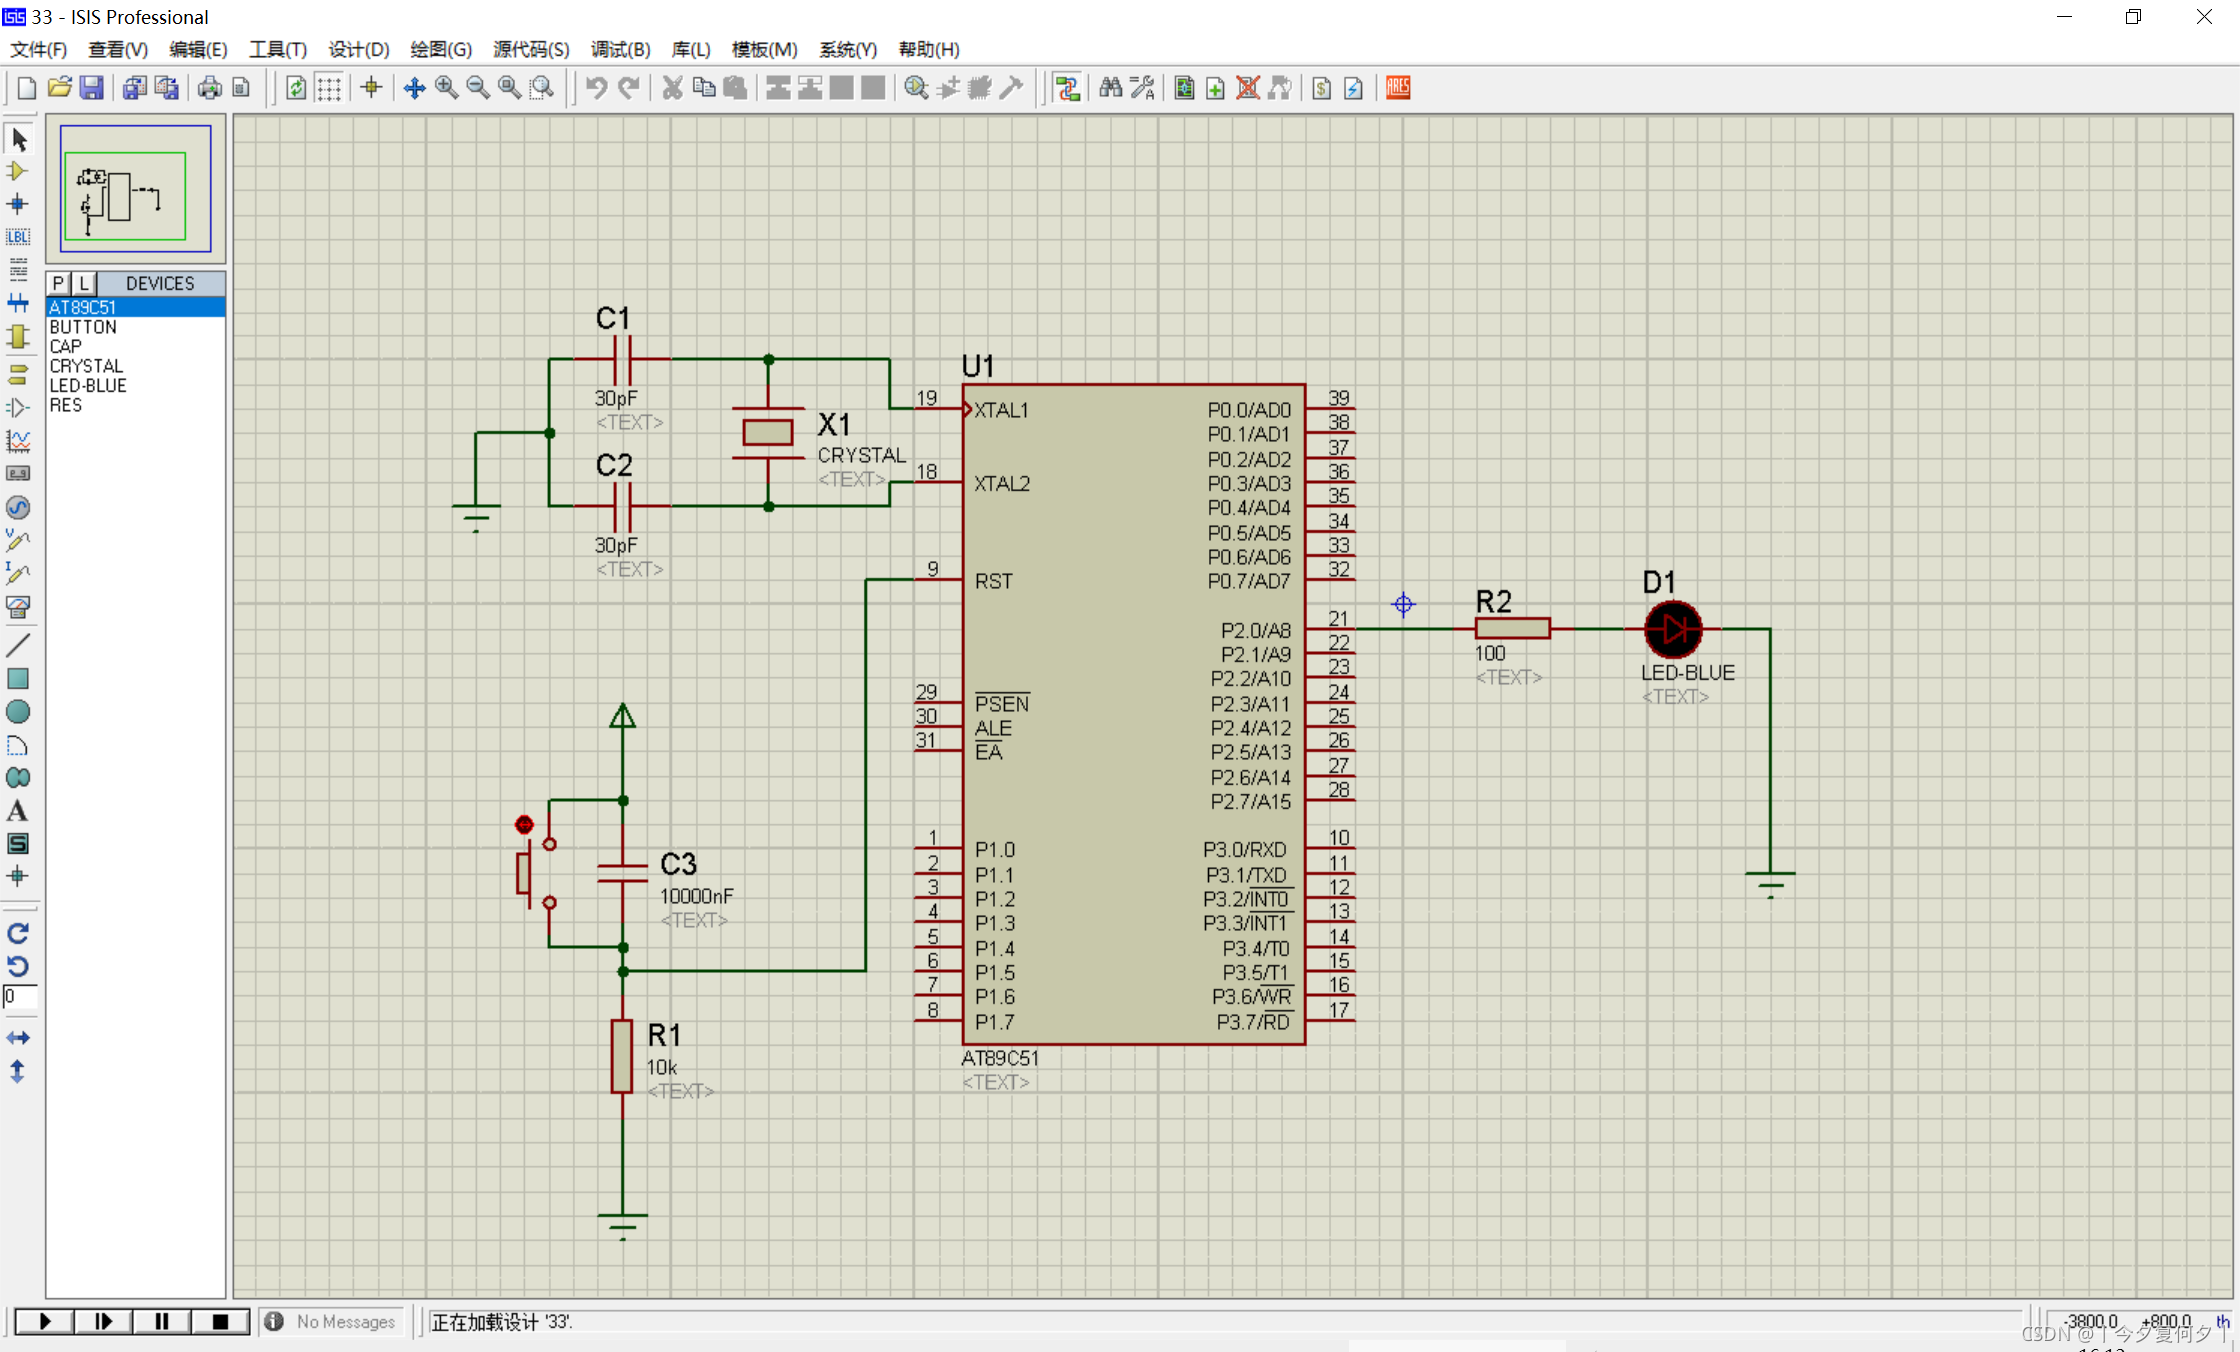
Task: Select the 2D text 'A' tool
Action: point(17,811)
